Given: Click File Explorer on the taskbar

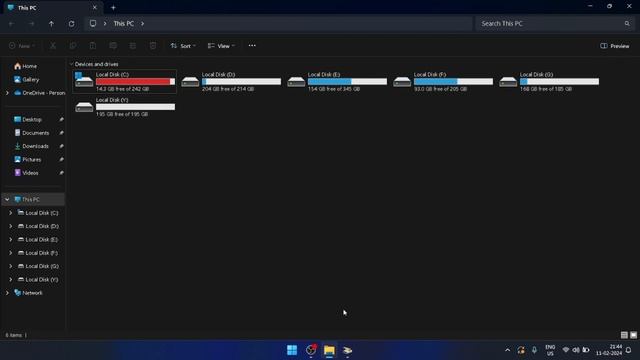Looking at the screenshot, I should point(329,350).
